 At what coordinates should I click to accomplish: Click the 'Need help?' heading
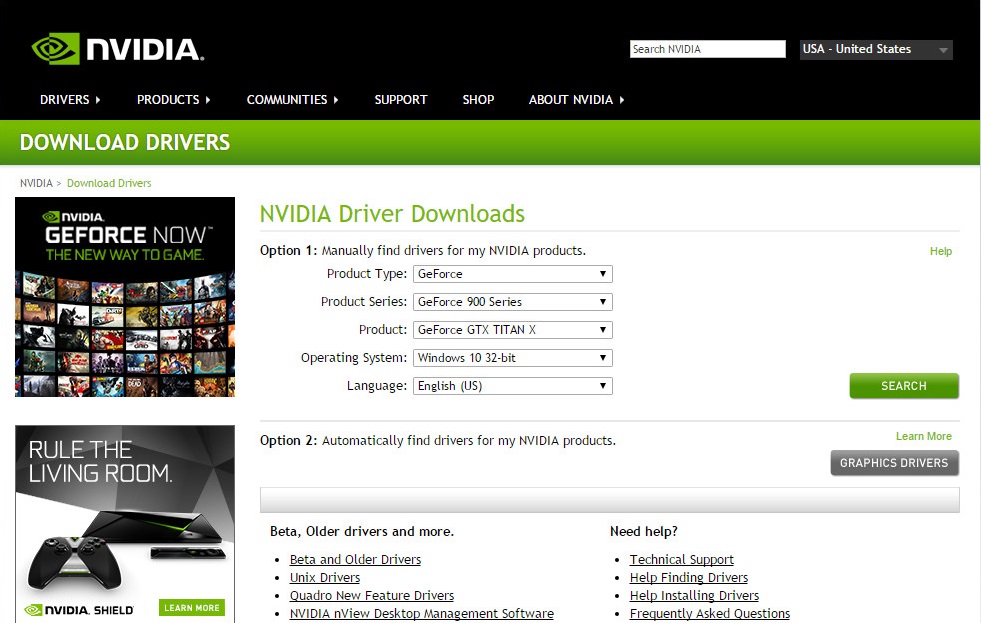[644, 531]
